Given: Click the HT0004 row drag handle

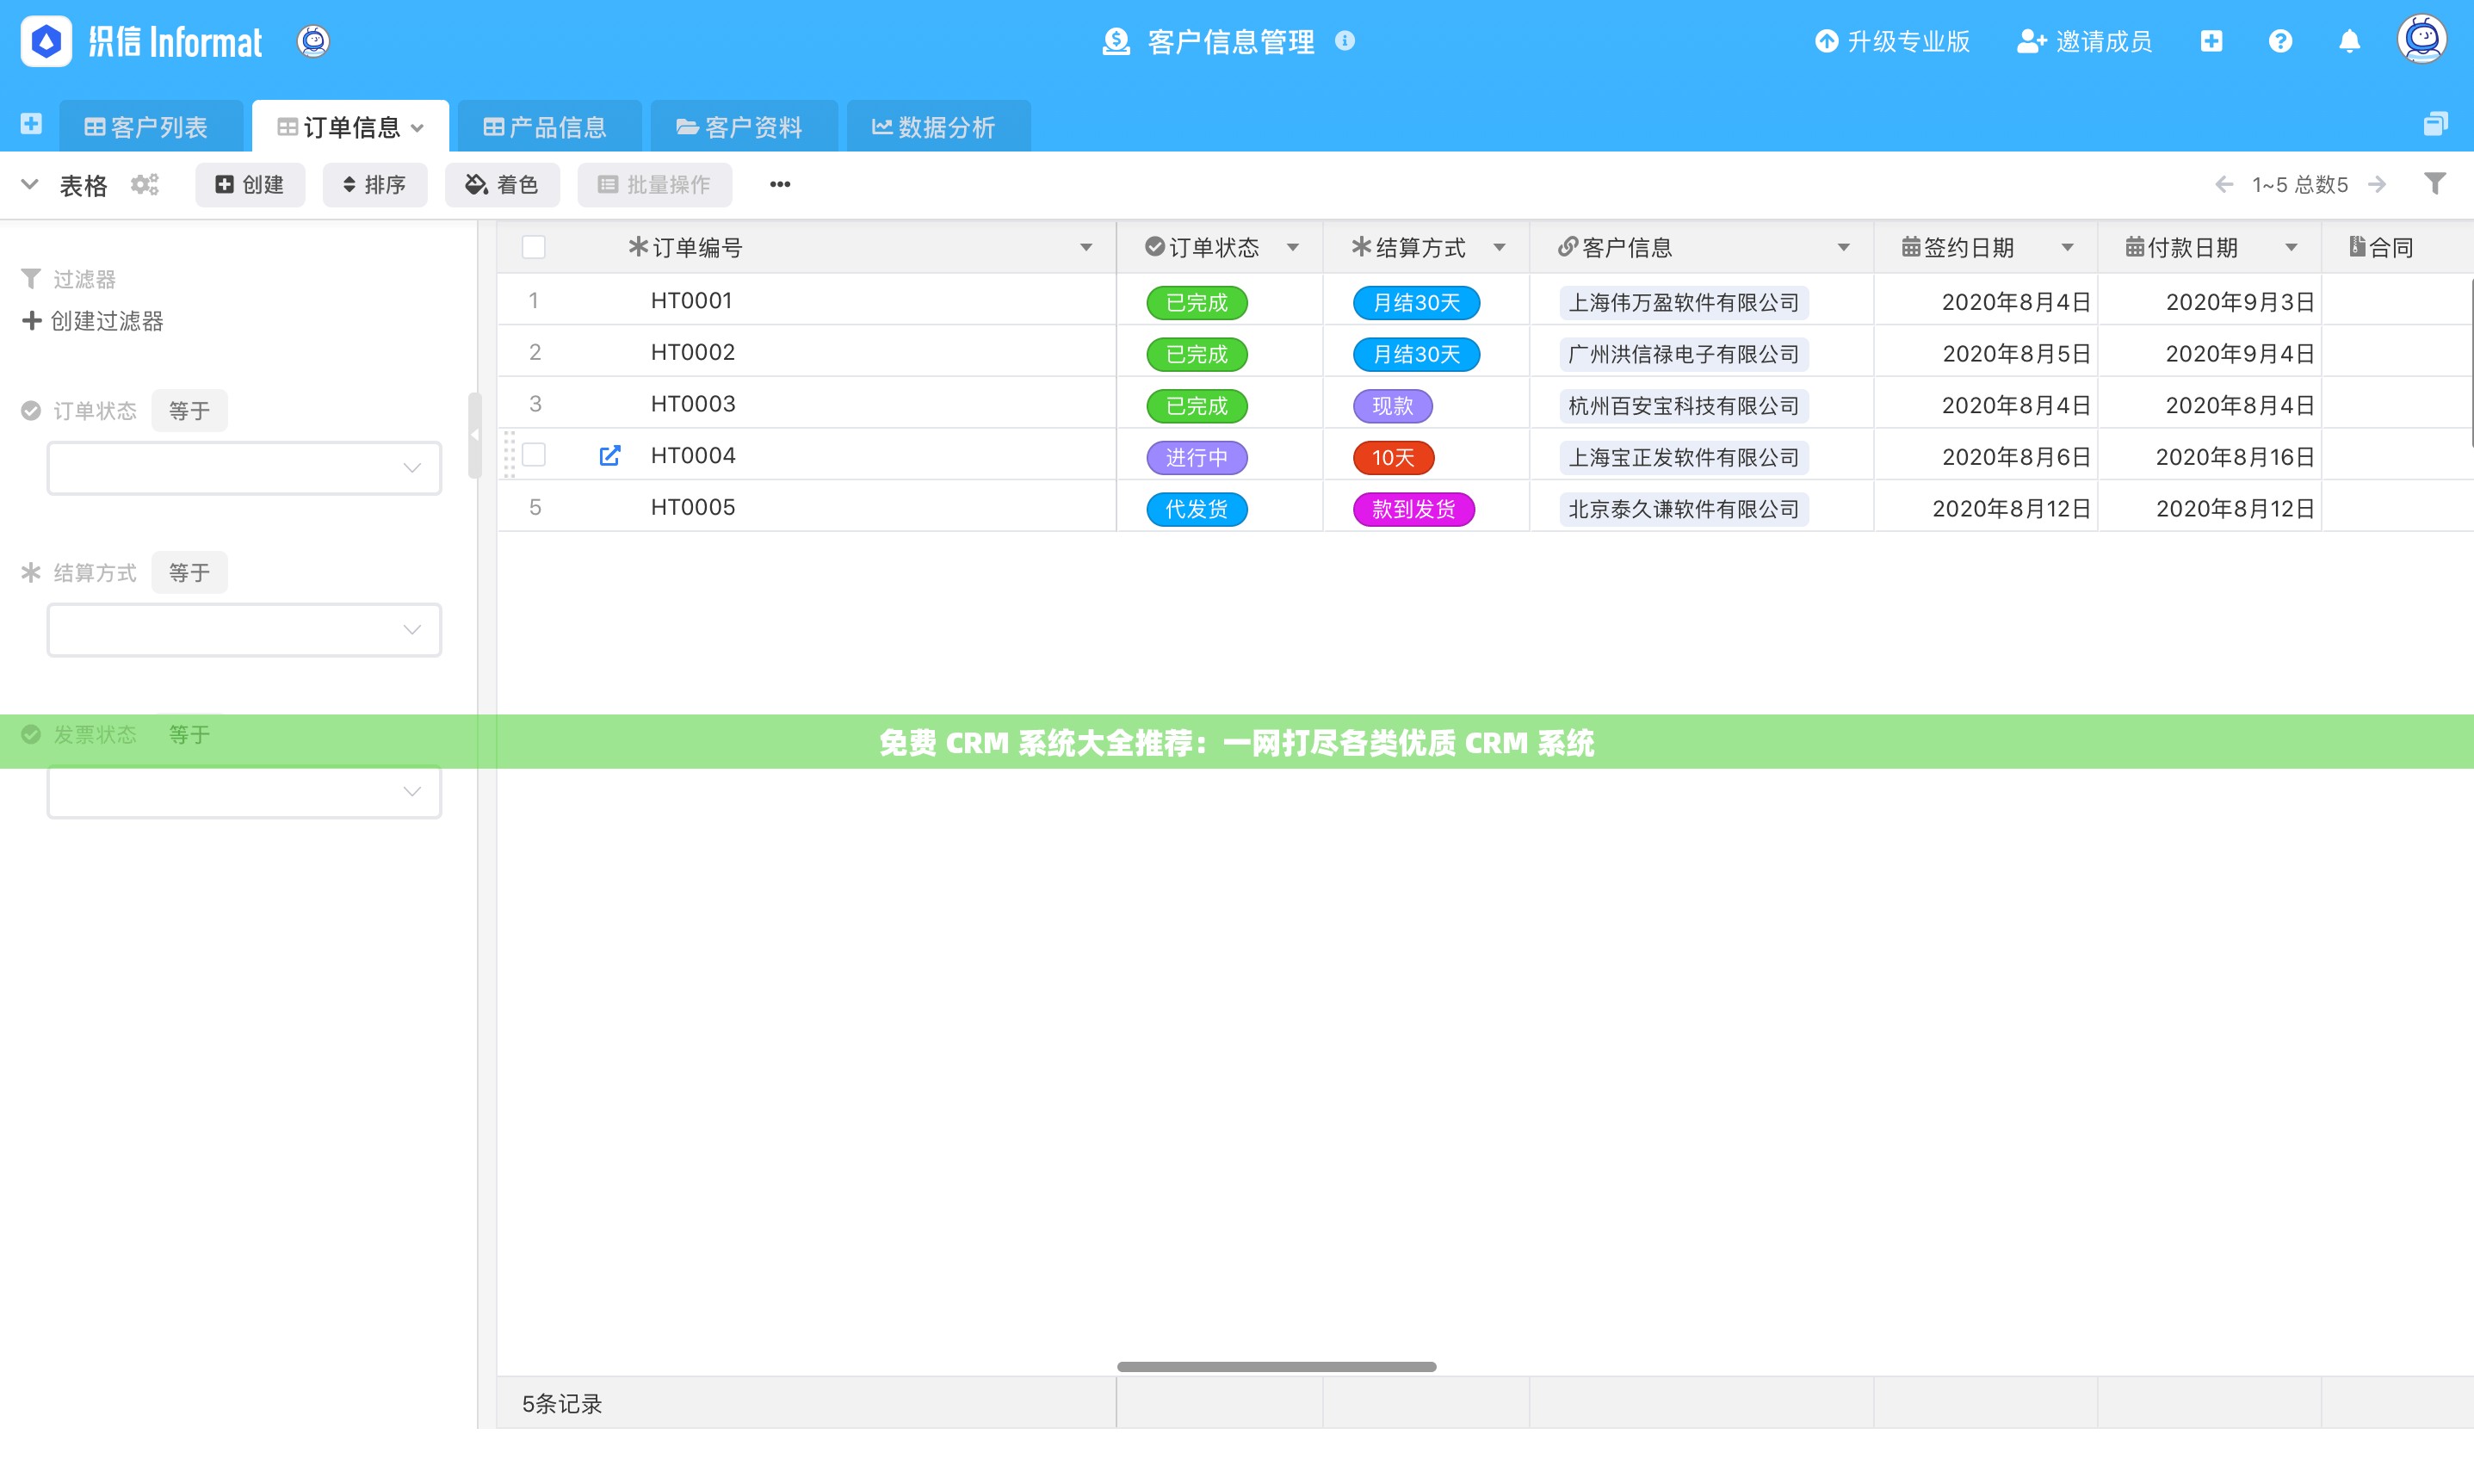Looking at the screenshot, I should (509, 454).
